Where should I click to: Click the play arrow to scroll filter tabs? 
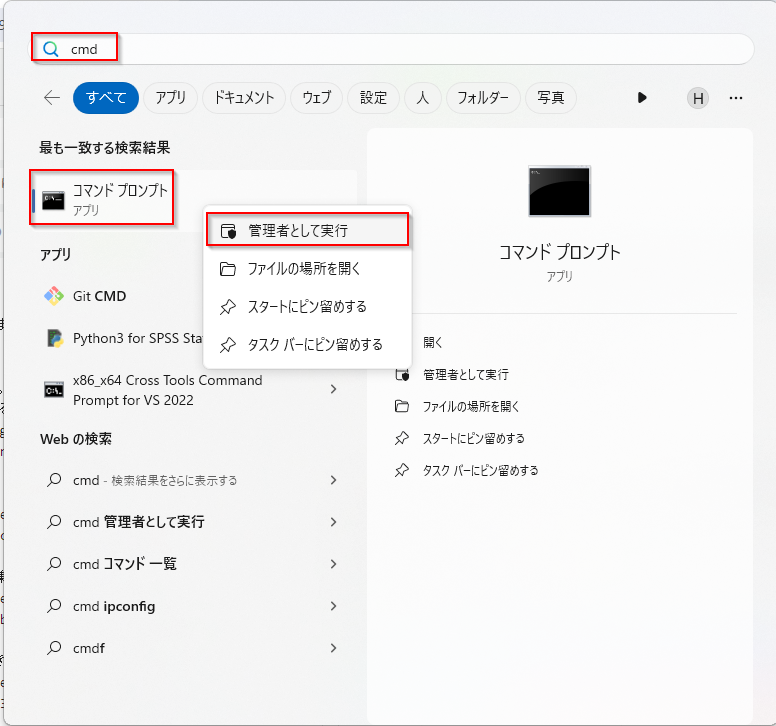click(642, 97)
